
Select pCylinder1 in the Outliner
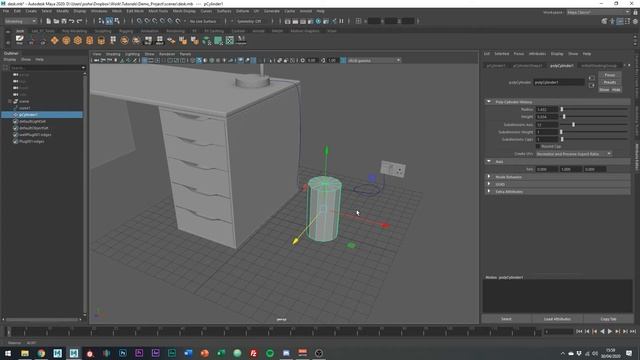(42, 115)
